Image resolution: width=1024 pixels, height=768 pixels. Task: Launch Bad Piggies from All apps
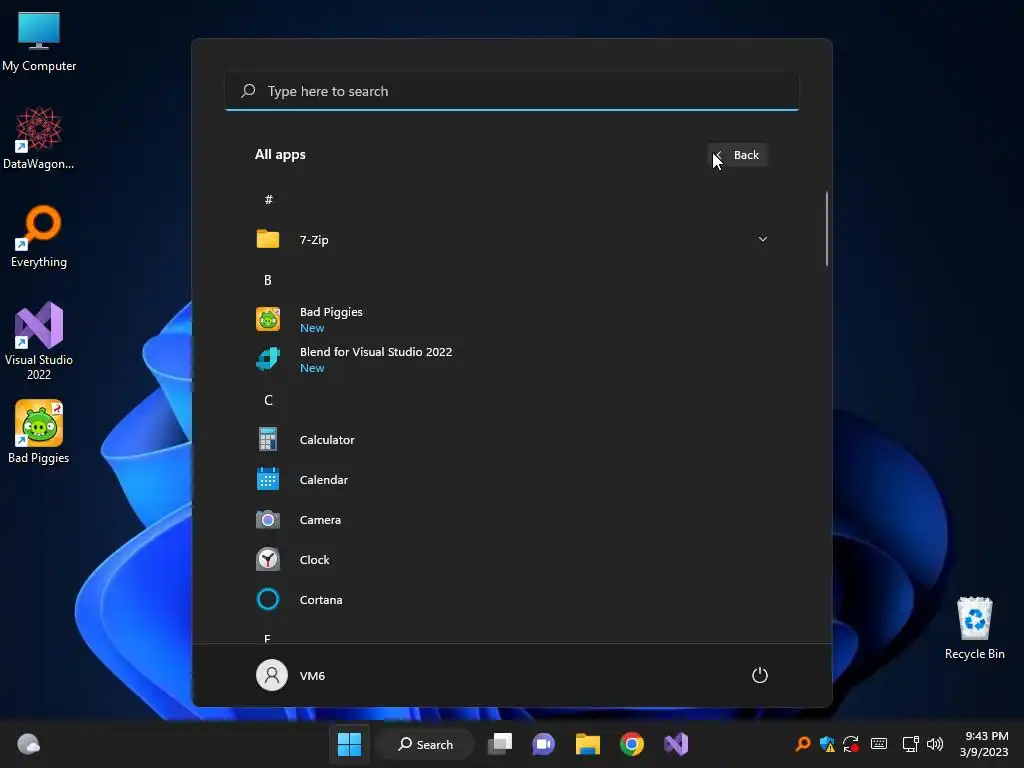click(511, 319)
